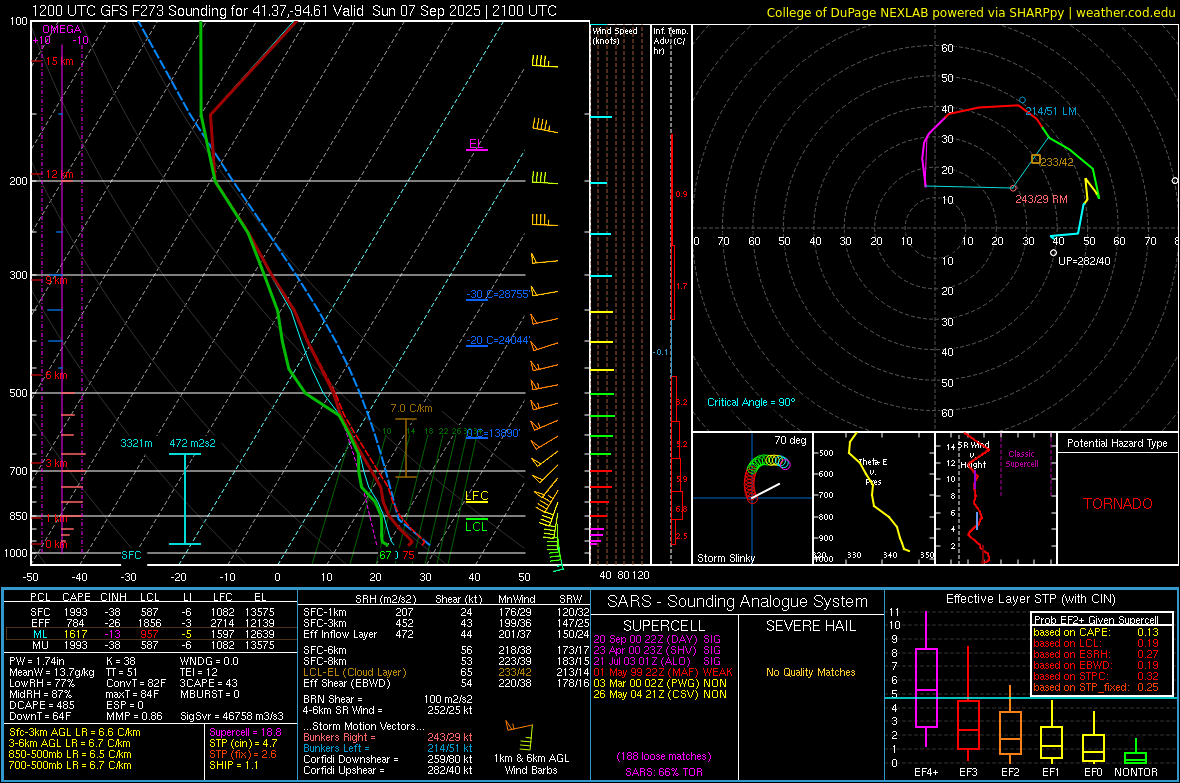Click the surface dewpoint value 67
This screenshot has height=783, width=1180.
click(385, 555)
